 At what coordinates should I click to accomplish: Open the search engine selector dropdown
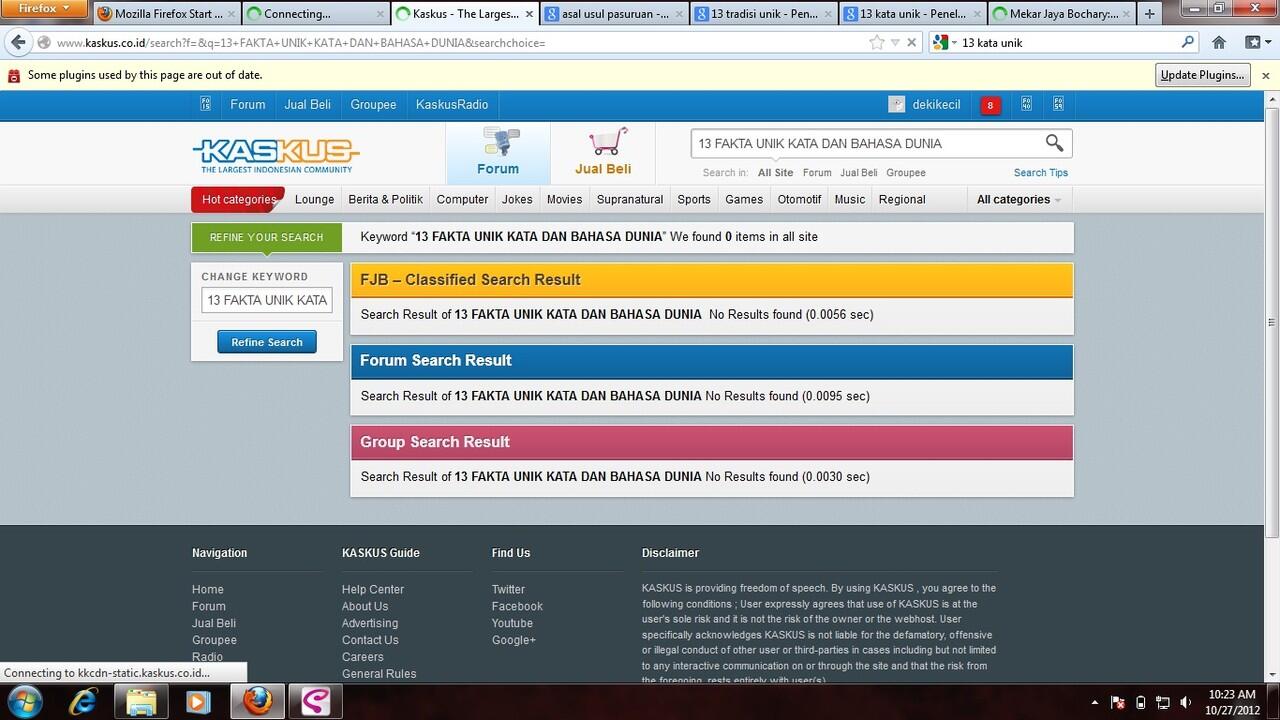pyautogui.click(x=945, y=43)
